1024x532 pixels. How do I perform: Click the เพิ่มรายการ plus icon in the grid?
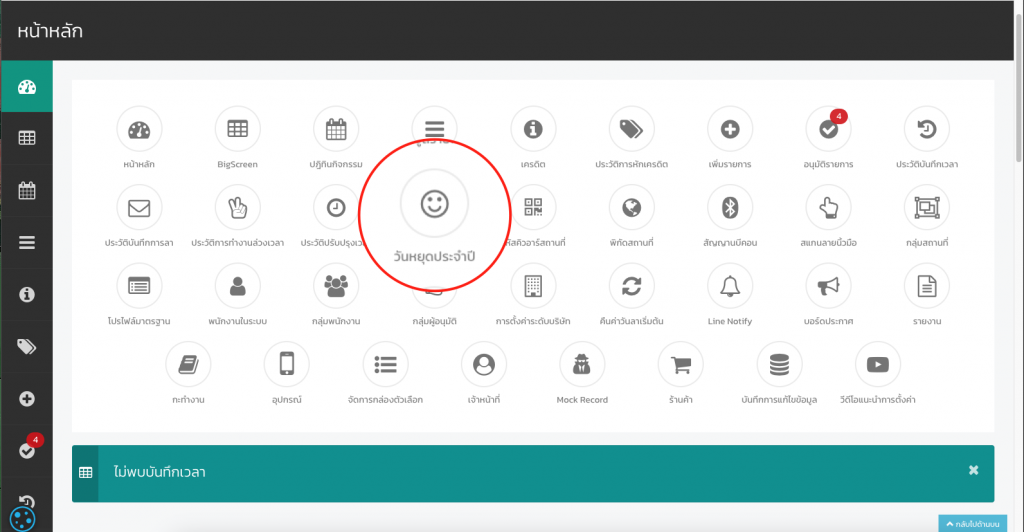[730, 129]
